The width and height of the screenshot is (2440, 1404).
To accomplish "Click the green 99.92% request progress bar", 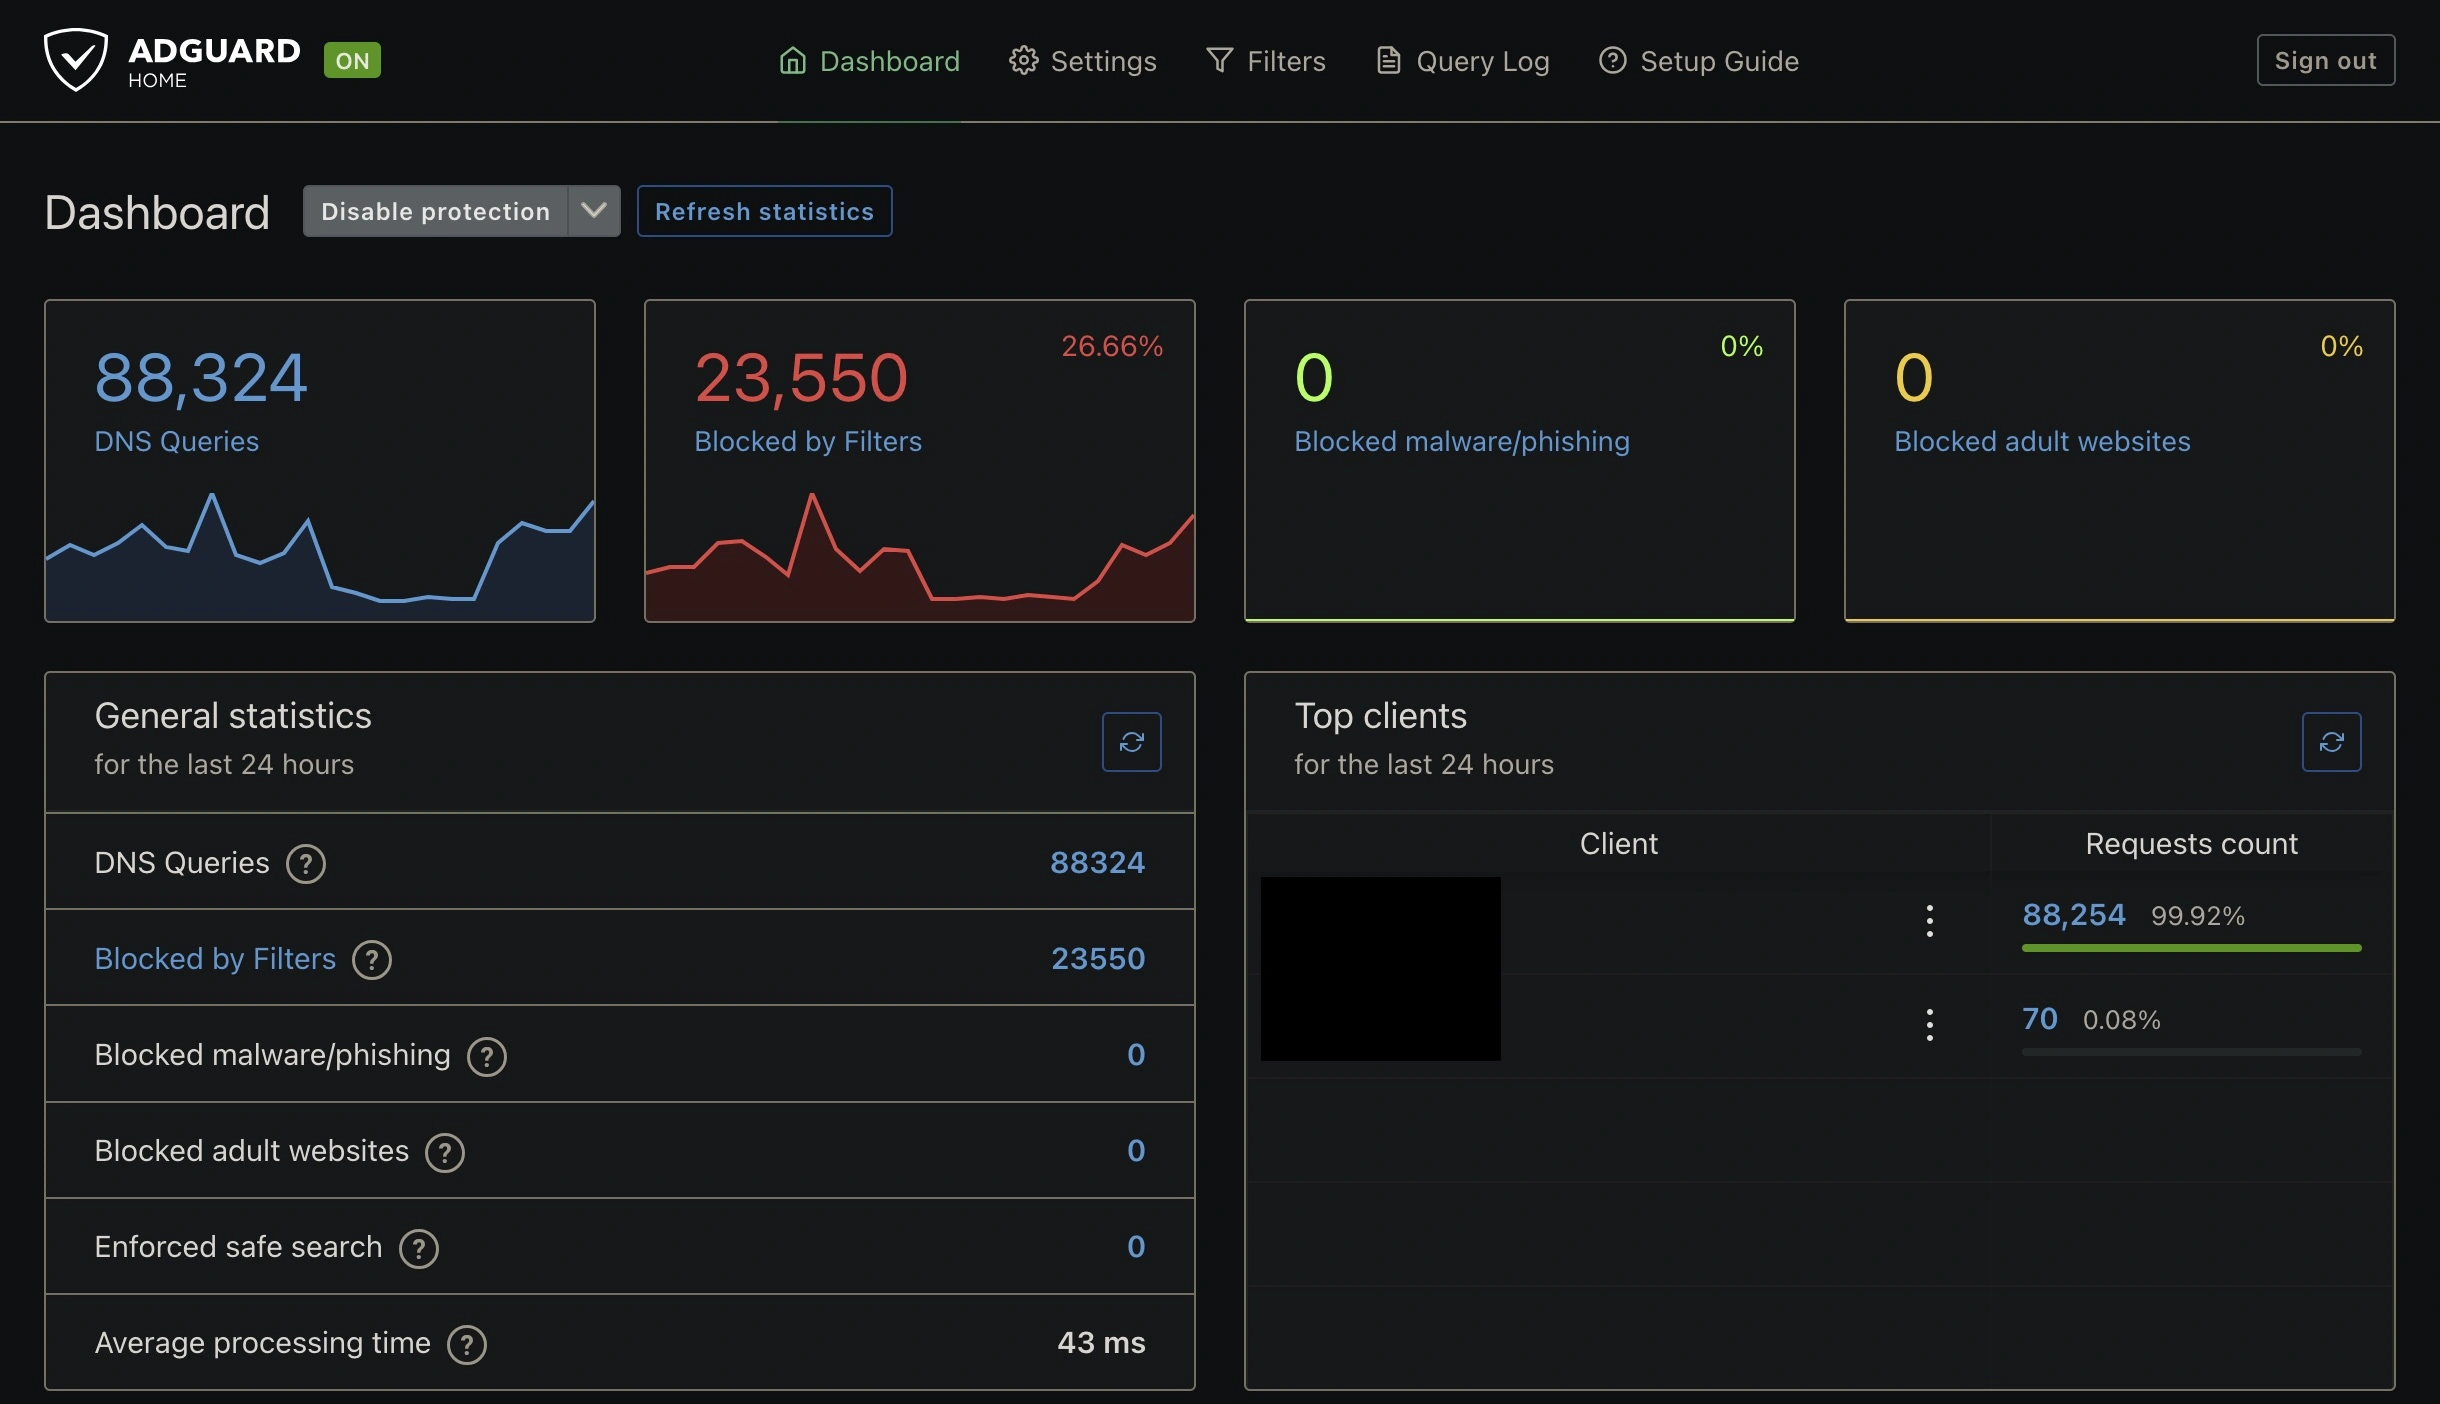I will pos(2191,947).
